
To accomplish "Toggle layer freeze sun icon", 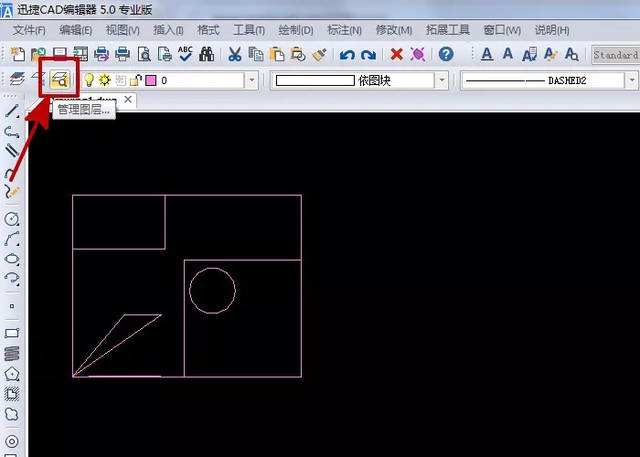I will point(105,80).
